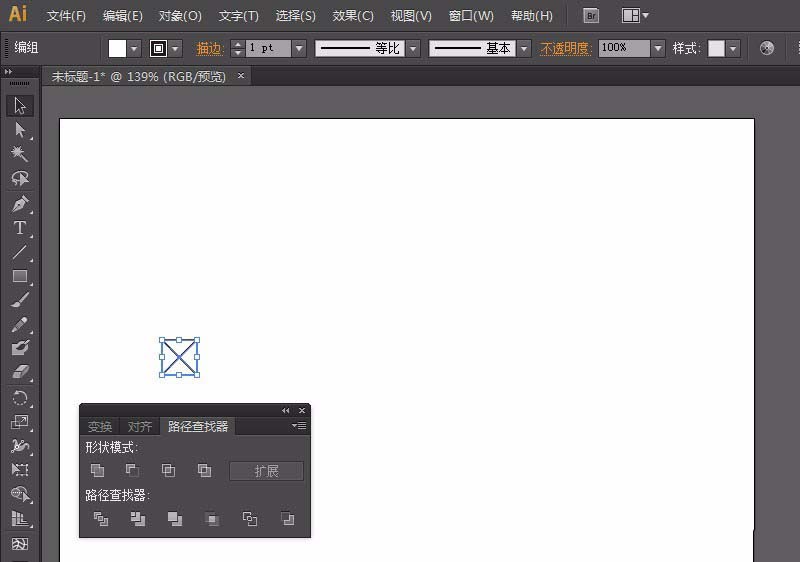
Task: Open the 文件(F) menu
Action: coord(66,16)
